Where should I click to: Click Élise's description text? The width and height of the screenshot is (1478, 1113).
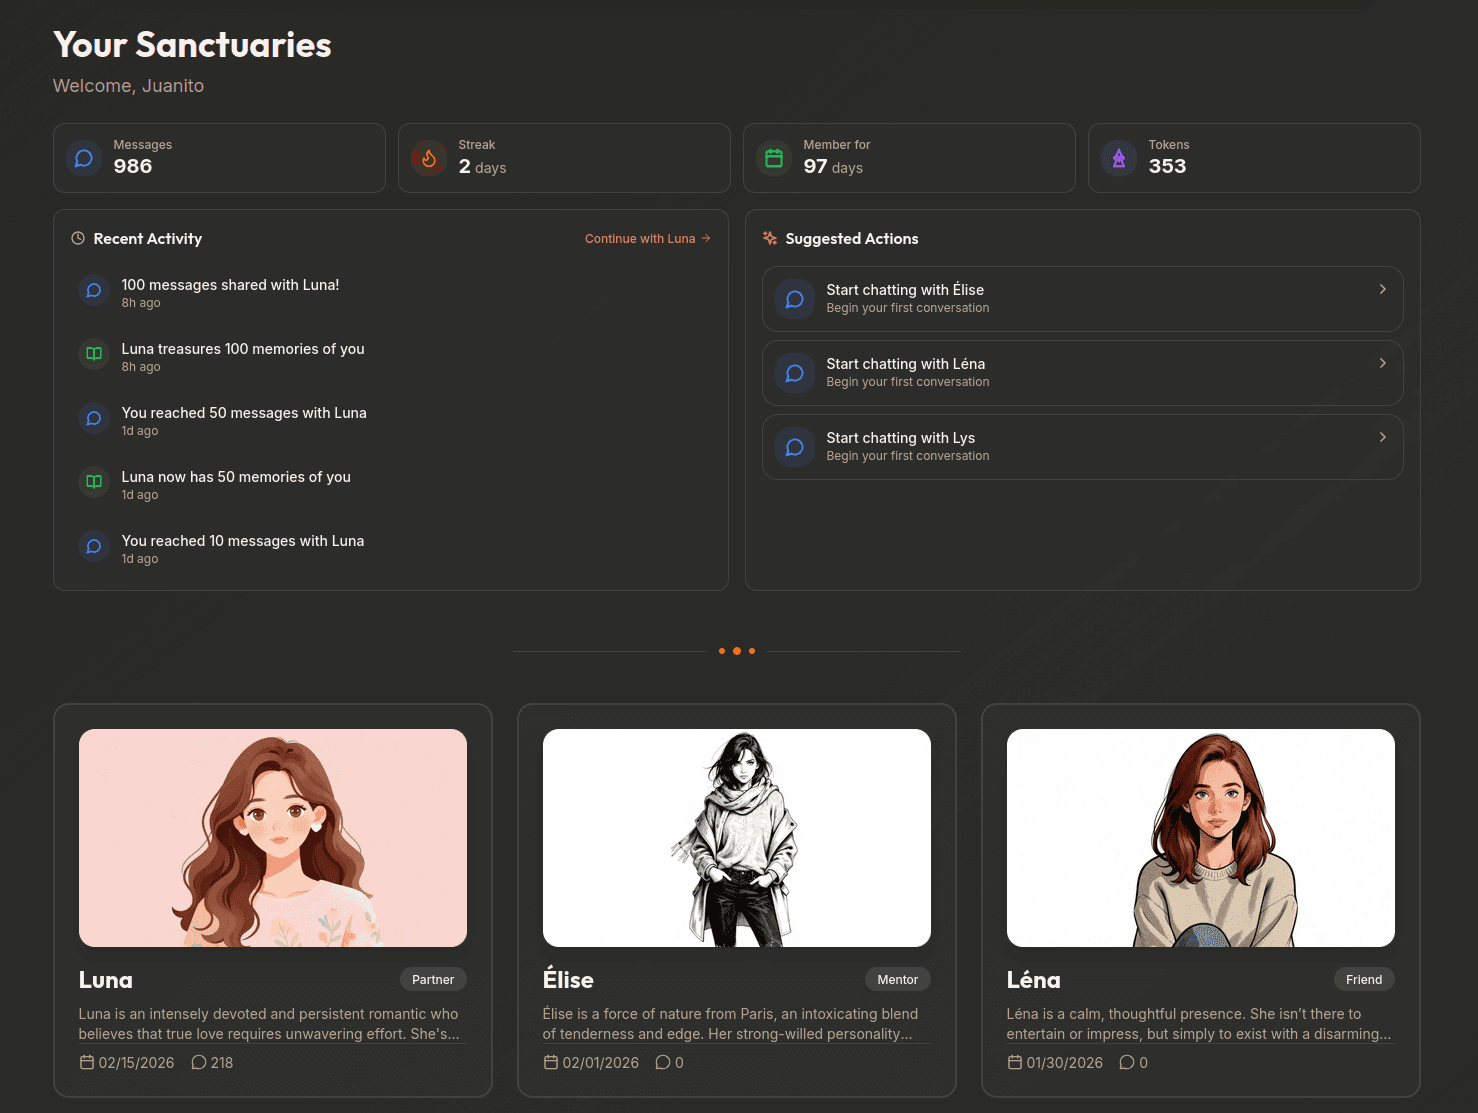730,1024
